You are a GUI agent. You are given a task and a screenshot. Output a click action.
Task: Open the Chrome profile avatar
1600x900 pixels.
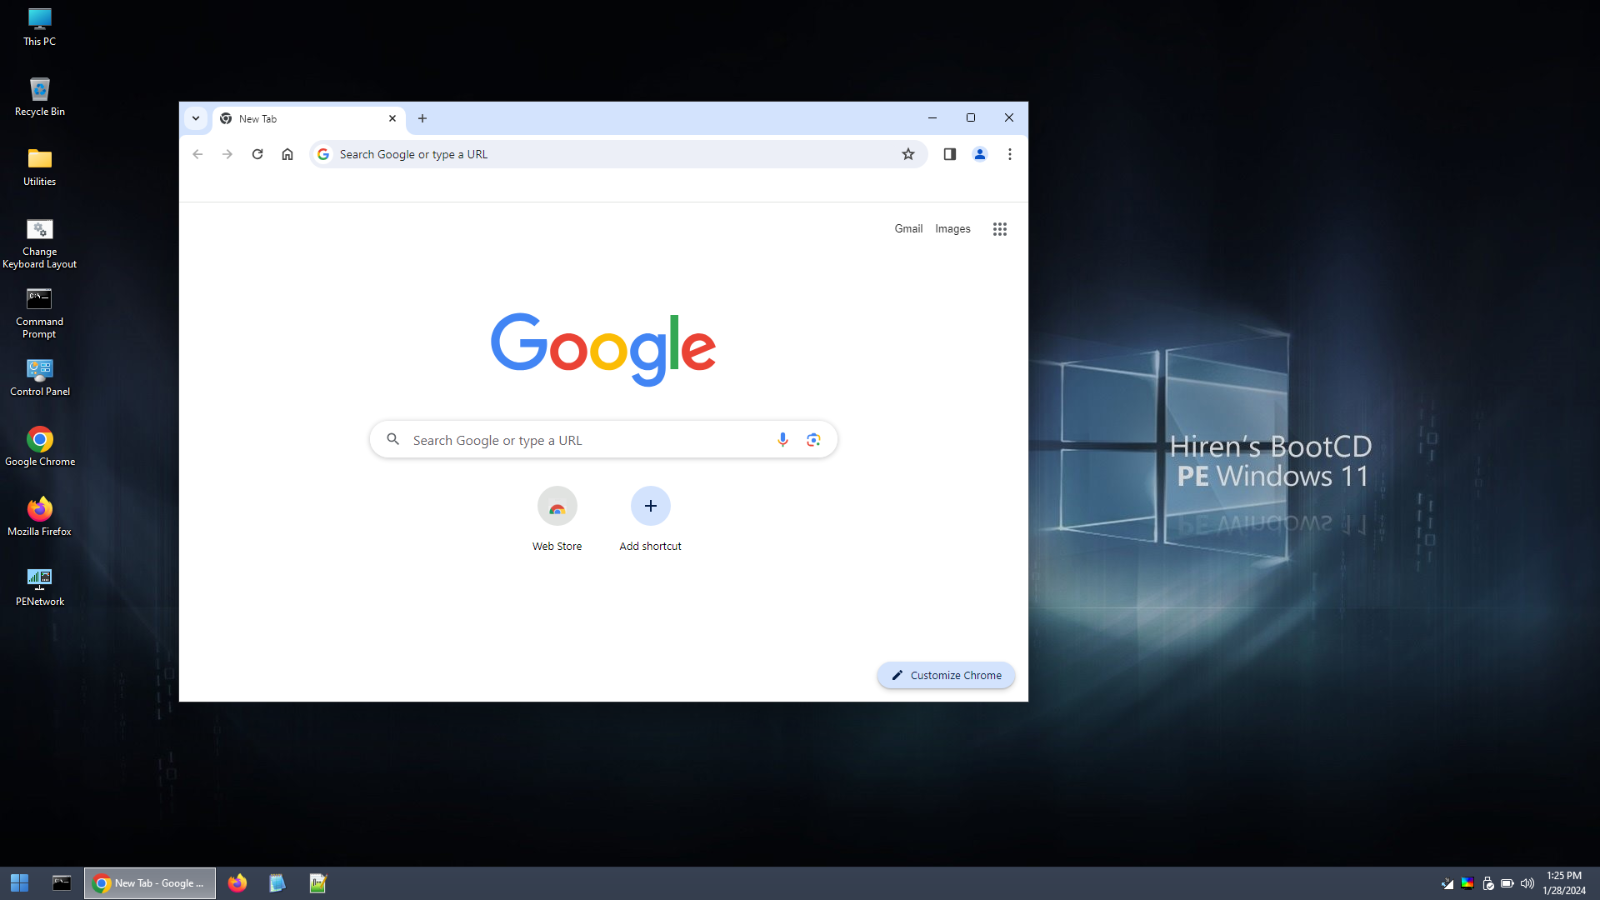pos(980,154)
